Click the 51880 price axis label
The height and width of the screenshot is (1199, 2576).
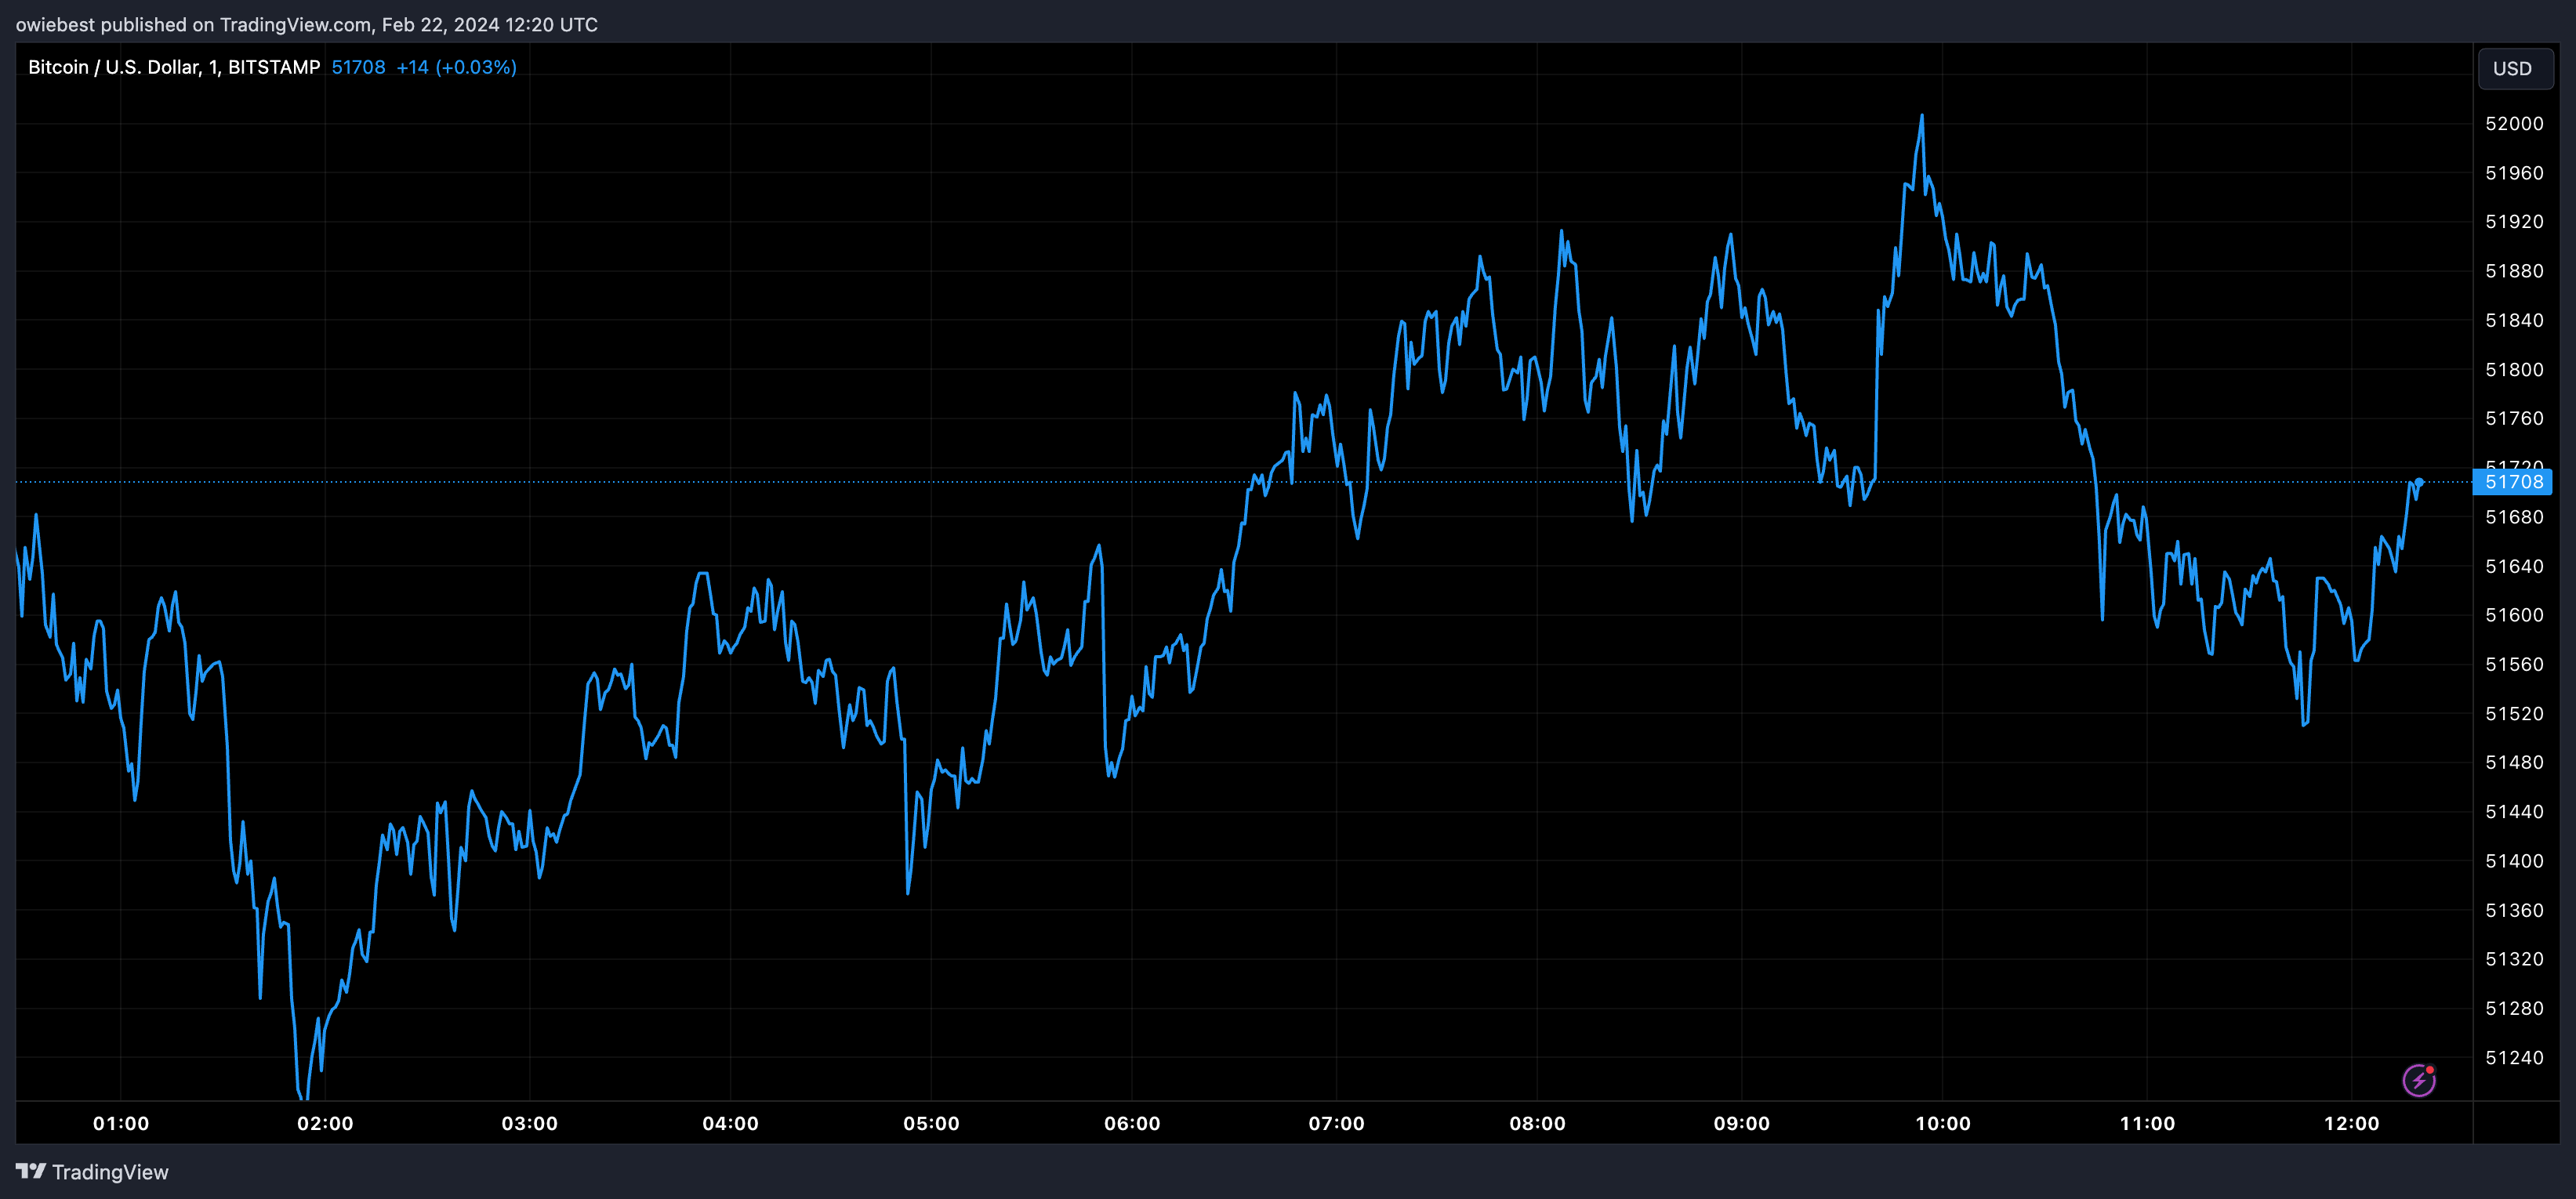pos(2514,271)
